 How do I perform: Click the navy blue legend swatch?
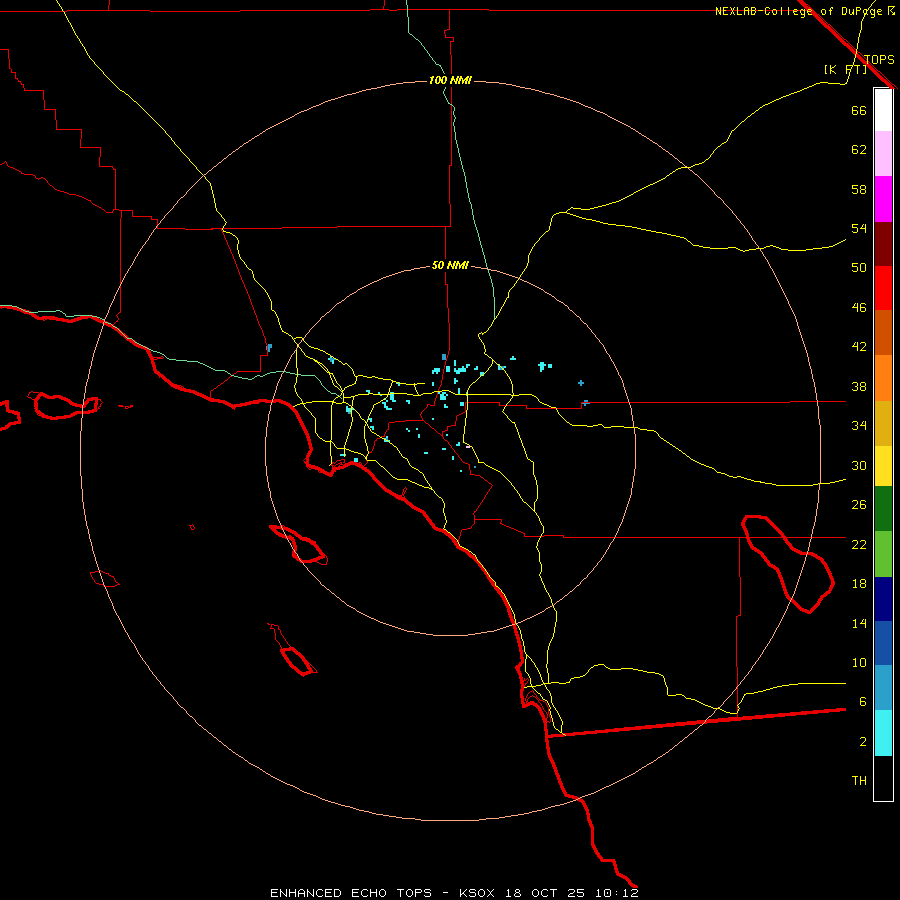[x=883, y=599]
